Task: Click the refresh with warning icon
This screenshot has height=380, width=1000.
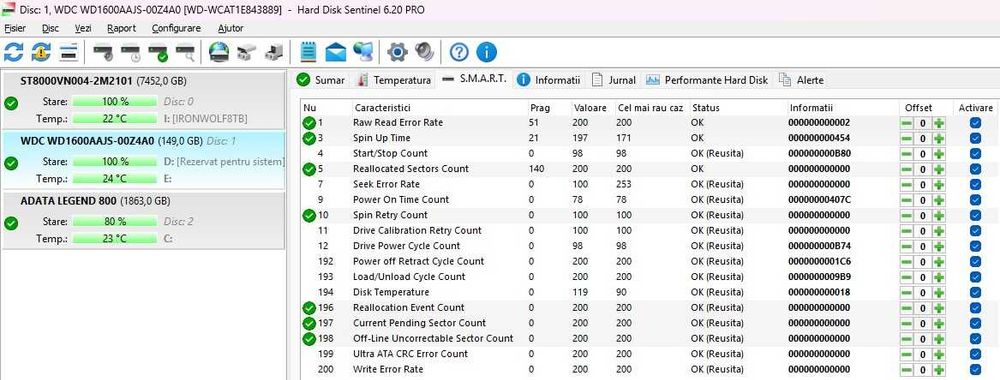Action: pos(41,52)
